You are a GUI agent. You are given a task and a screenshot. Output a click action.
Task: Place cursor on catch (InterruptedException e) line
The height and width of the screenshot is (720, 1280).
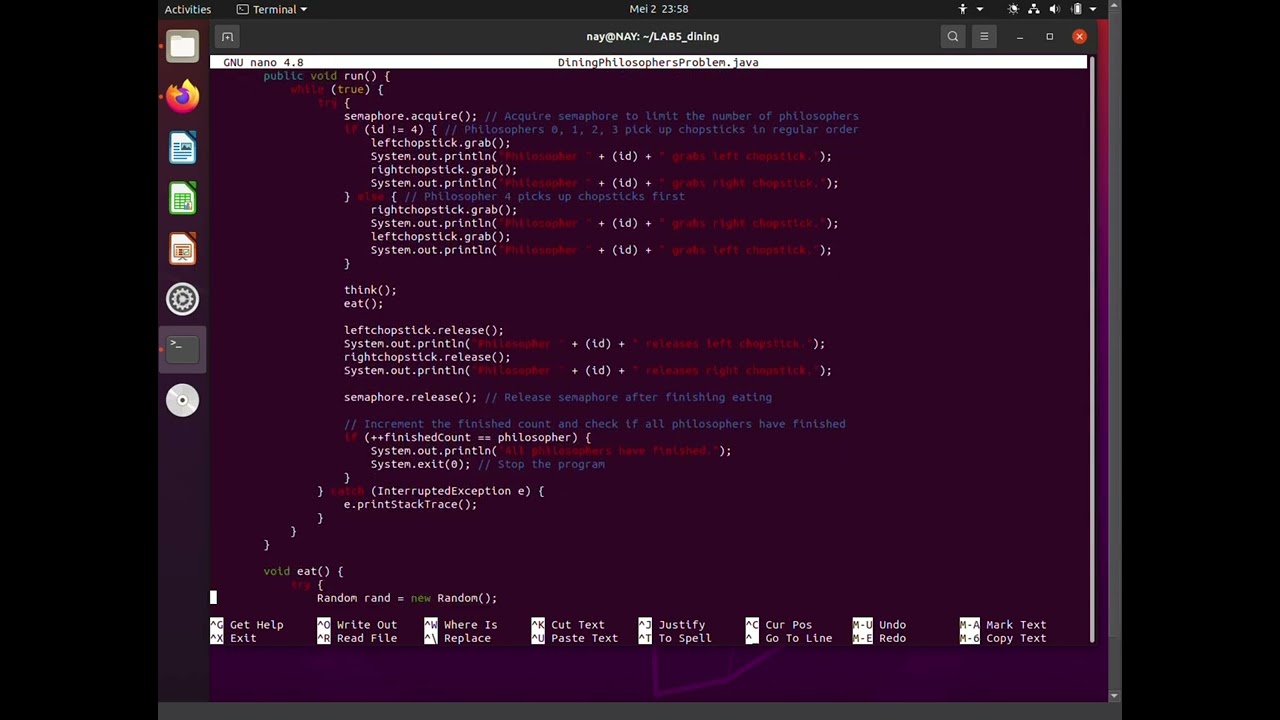(430, 491)
